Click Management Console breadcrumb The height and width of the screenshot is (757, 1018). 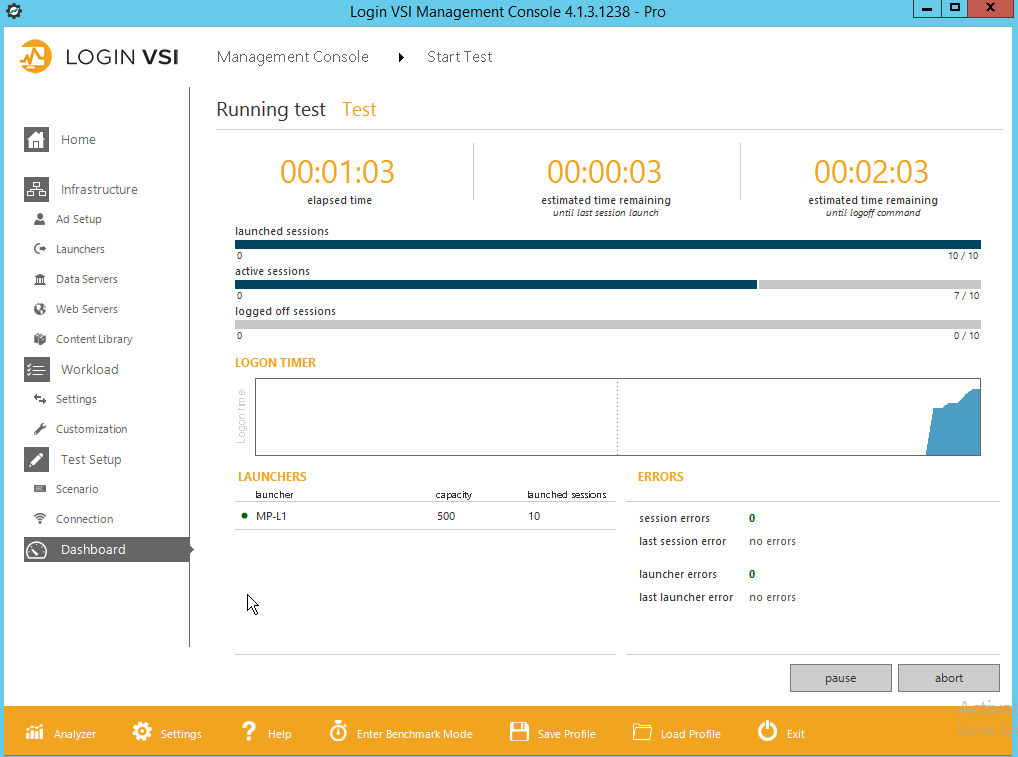pos(292,57)
